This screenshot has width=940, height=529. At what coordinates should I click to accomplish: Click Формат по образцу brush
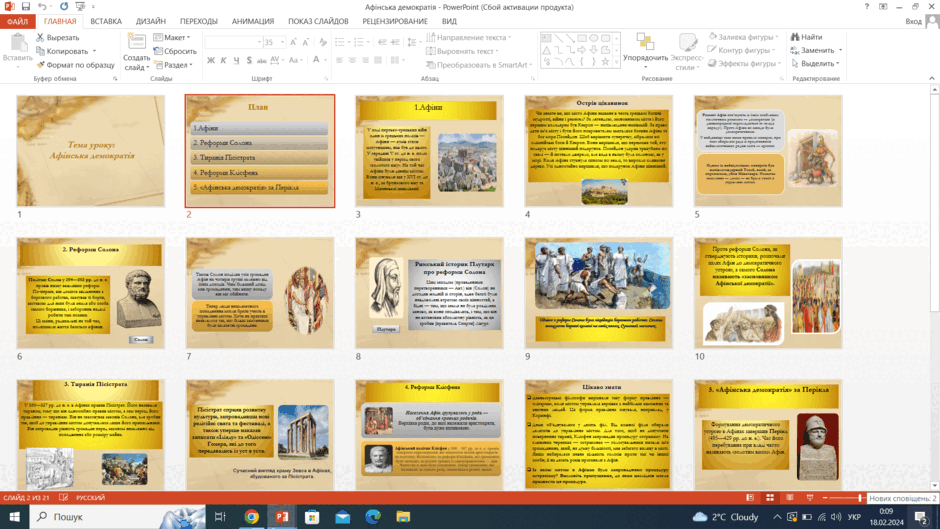pyautogui.click(x=75, y=65)
